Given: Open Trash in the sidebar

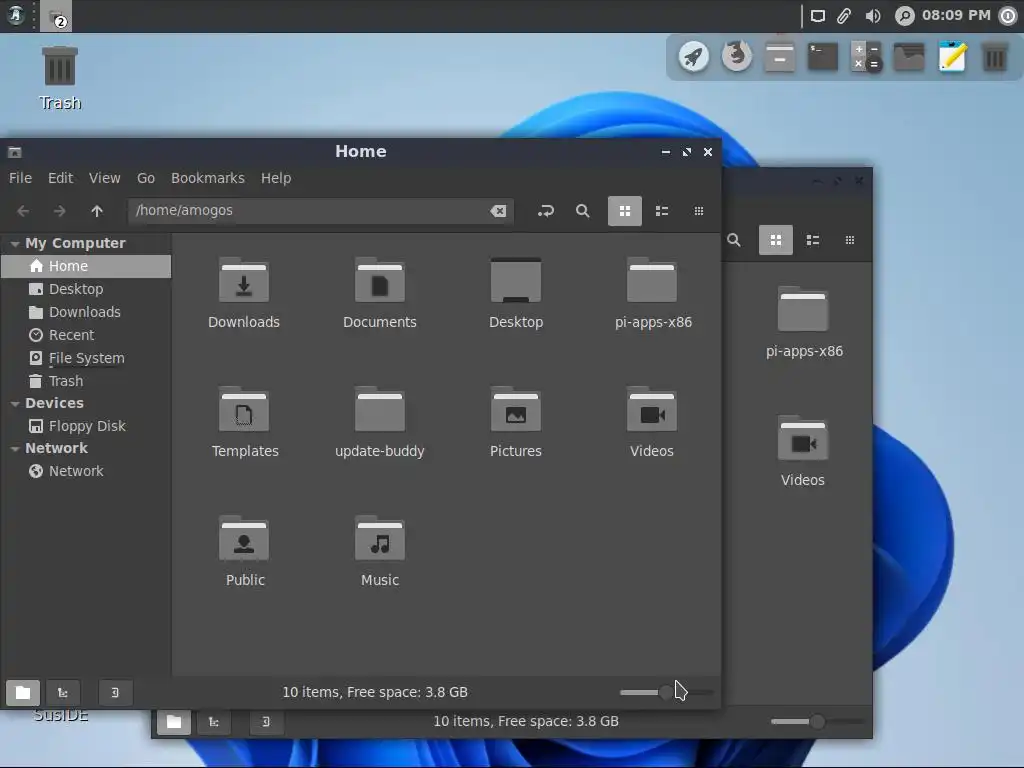Looking at the screenshot, I should 86,381.
